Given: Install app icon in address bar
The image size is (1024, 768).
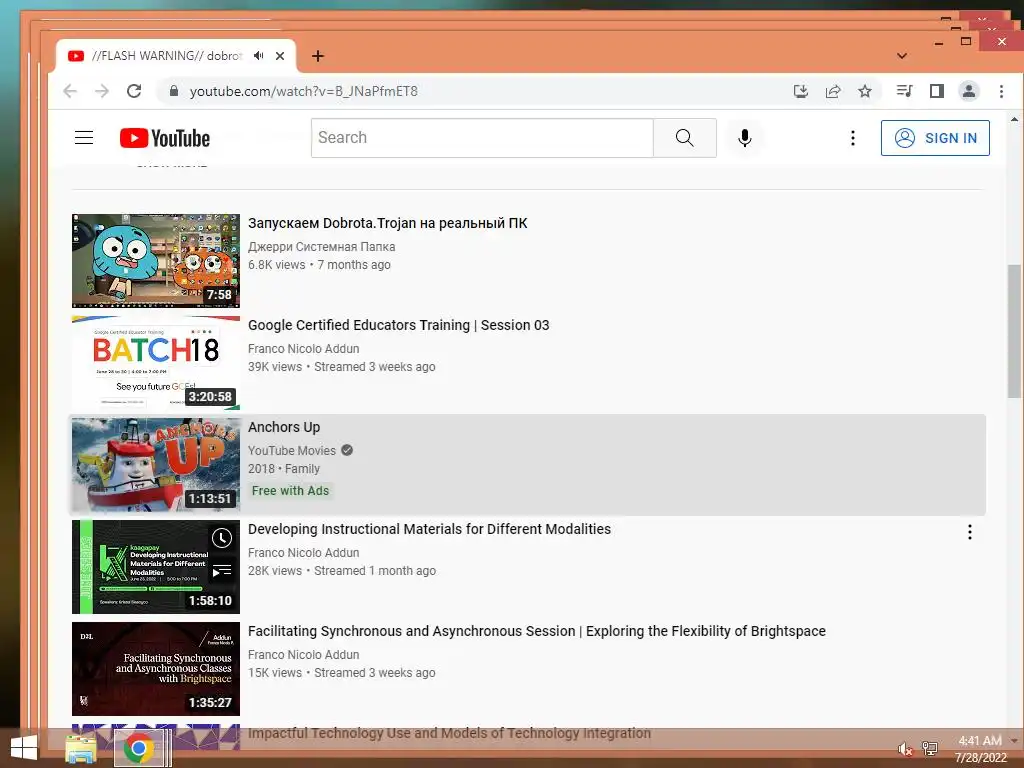Looking at the screenshot, I should (801, 91).
